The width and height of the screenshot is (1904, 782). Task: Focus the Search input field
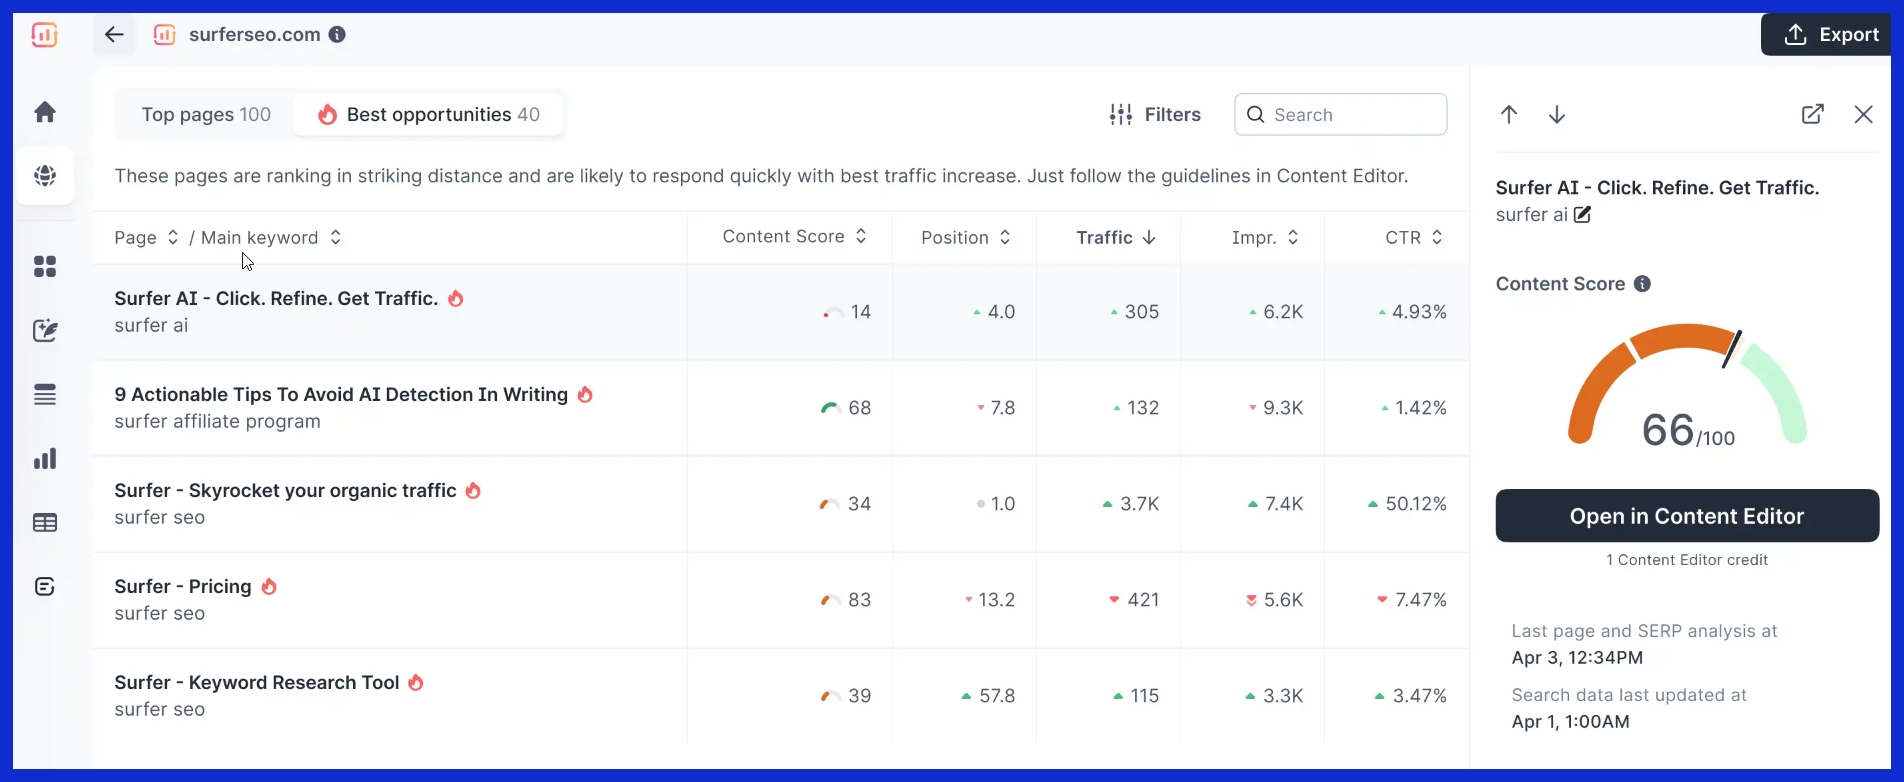pos(1340,115)
